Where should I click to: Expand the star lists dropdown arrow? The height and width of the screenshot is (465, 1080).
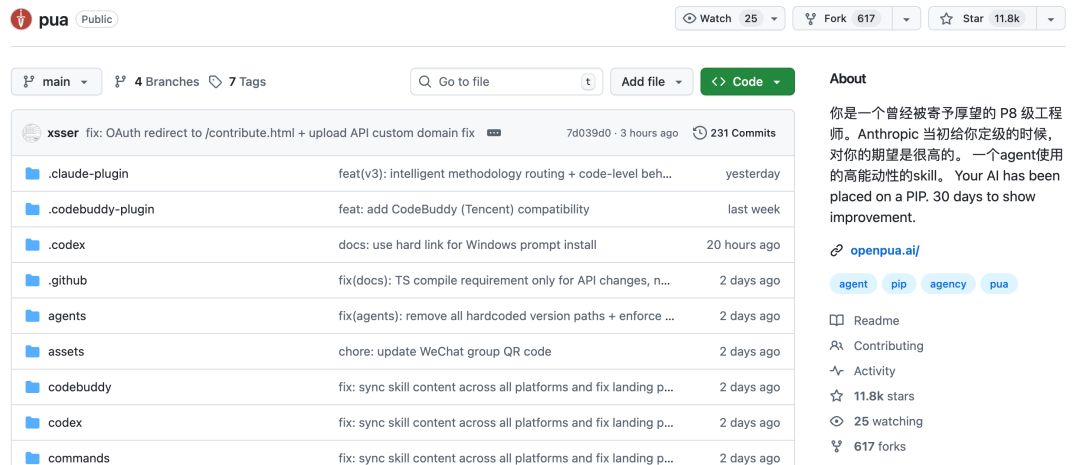[x=1049, y=19]
